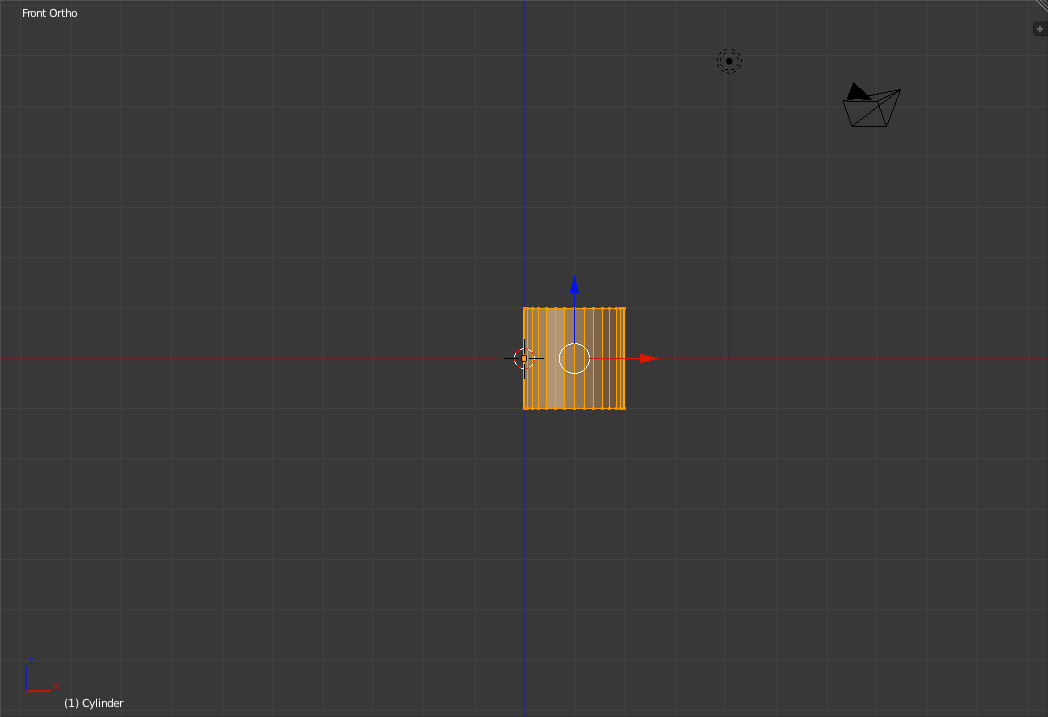Click the red X-axis manipulator arrow
The height and width of the screenshot is (717, 1048).
648,359
